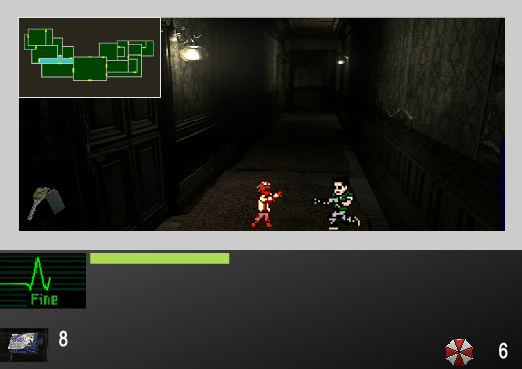Select the handgun ammo clip icon
The height and width of the screenshot is (369, 522).
click(24, 345)
